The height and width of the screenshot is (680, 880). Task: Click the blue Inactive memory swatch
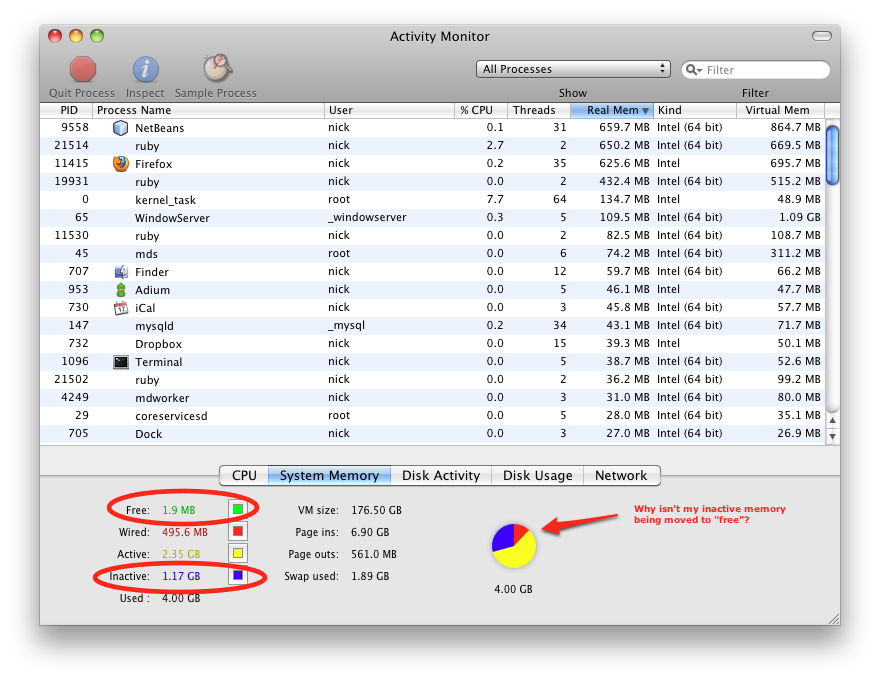tap(238, 576)
